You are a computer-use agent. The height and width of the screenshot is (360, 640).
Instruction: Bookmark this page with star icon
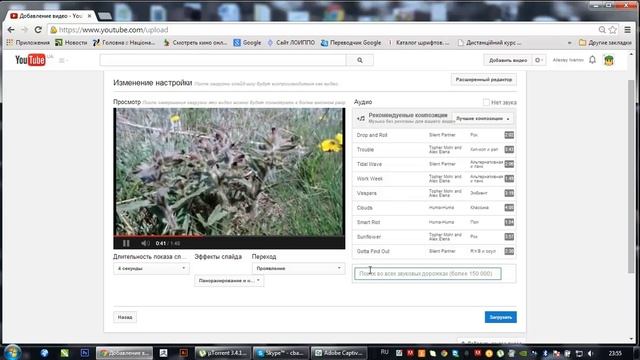pyautogui.click(x=613, y=30)
